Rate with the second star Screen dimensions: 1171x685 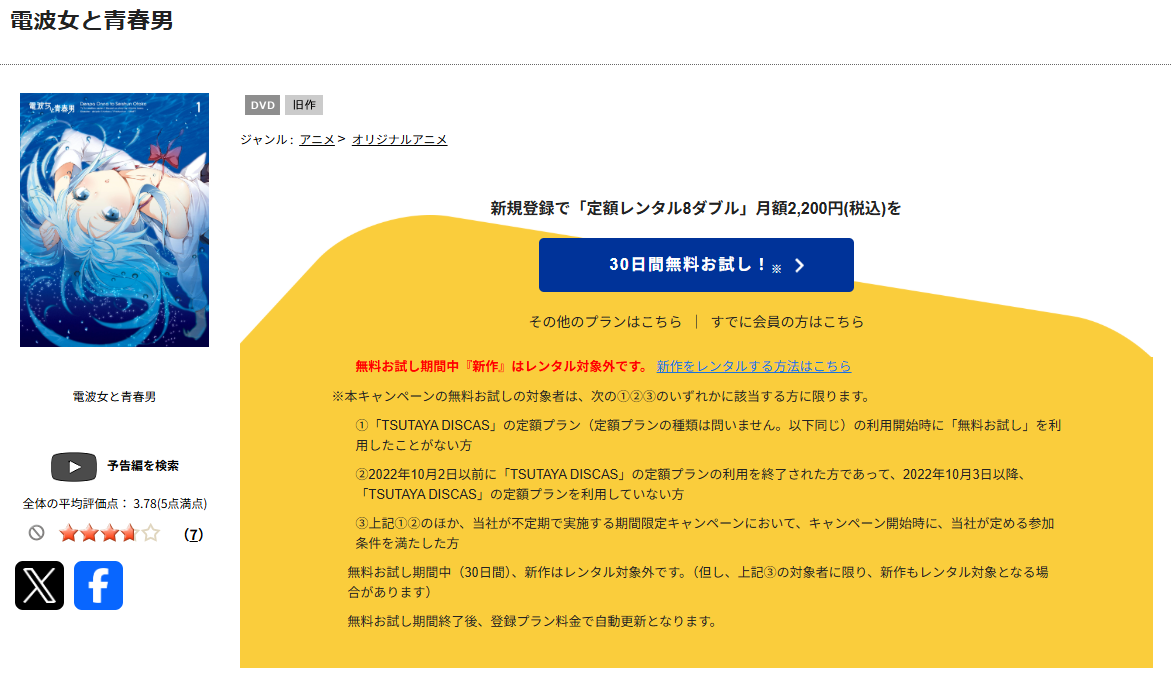(90, 533)
